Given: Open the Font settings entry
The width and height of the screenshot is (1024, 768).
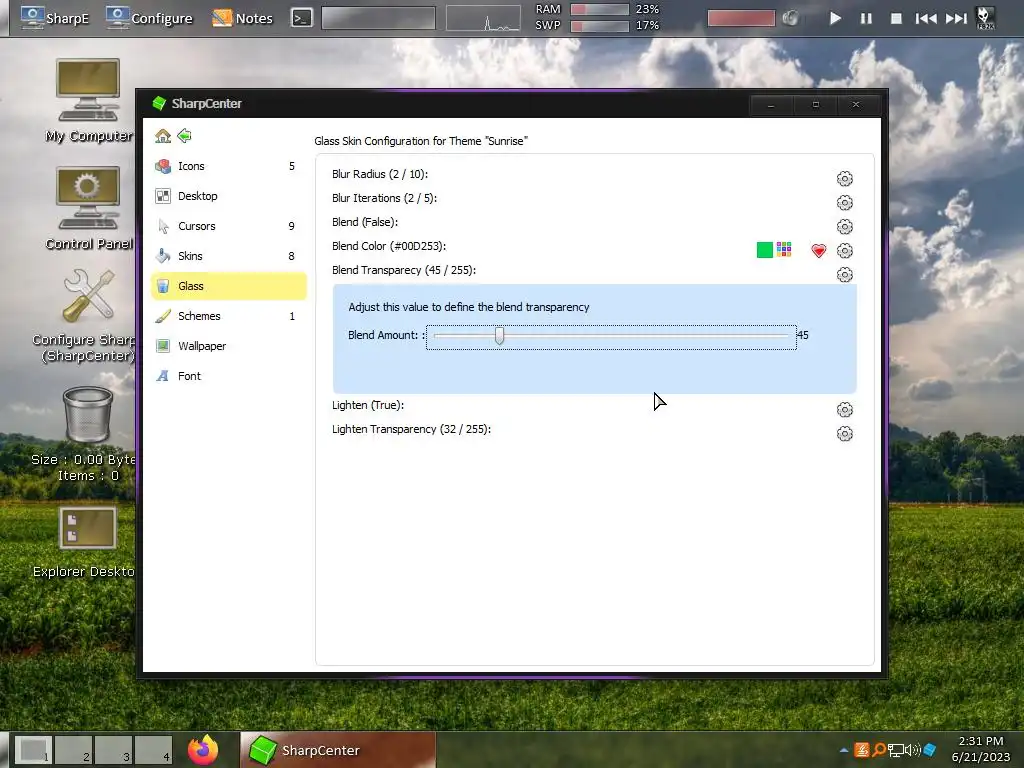Looking at the screenshot, I should (229, 376).
